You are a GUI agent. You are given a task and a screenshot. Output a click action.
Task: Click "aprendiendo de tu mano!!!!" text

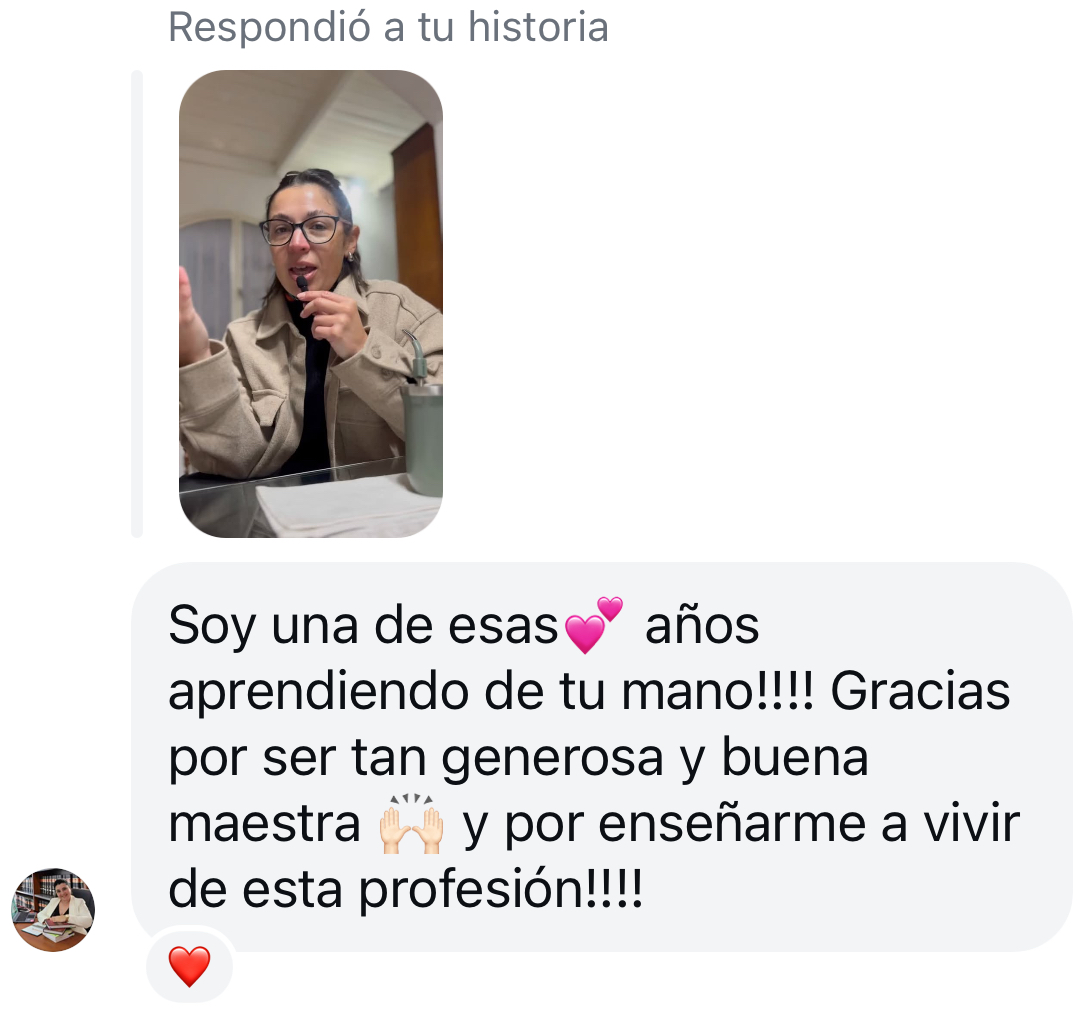491,693
